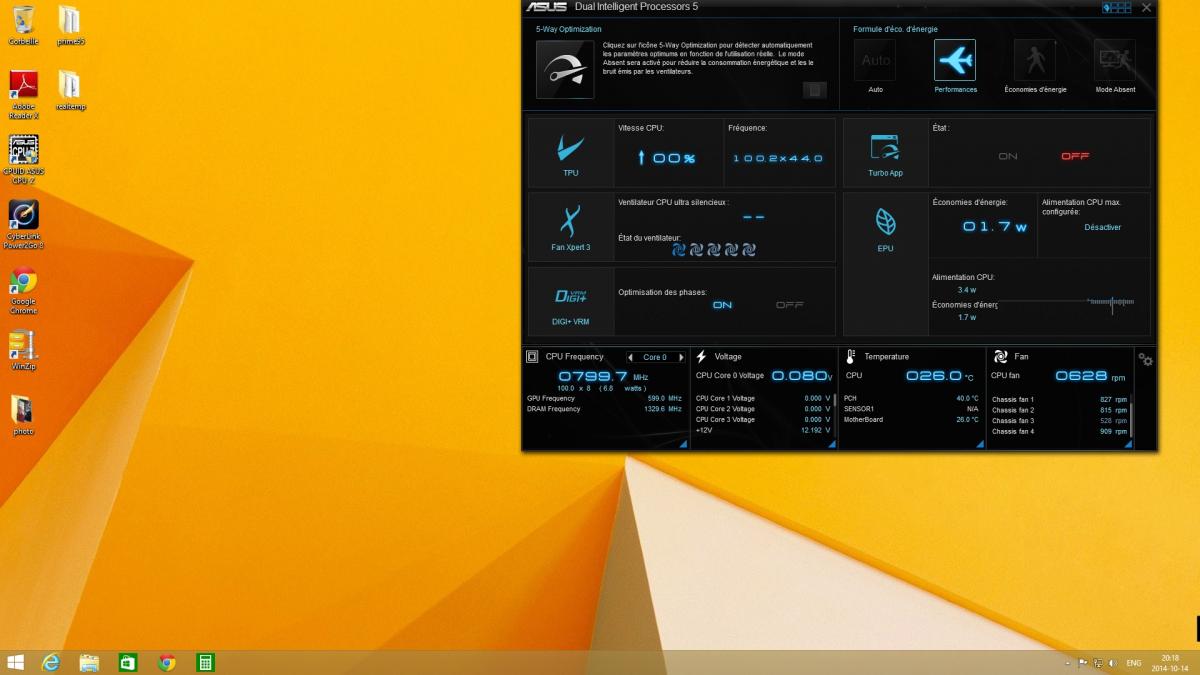The width and height of the screenshot is (1200, 675).
Task: Open the taskbar clock showing 20:18
Action: click(x=1171, y=662)
